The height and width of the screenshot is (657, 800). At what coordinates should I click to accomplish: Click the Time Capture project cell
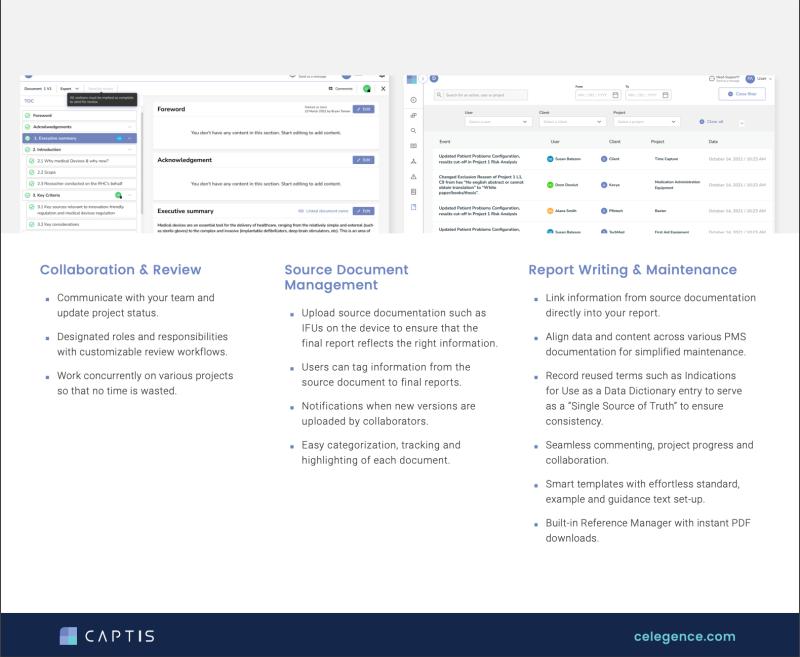coord(666,159)
